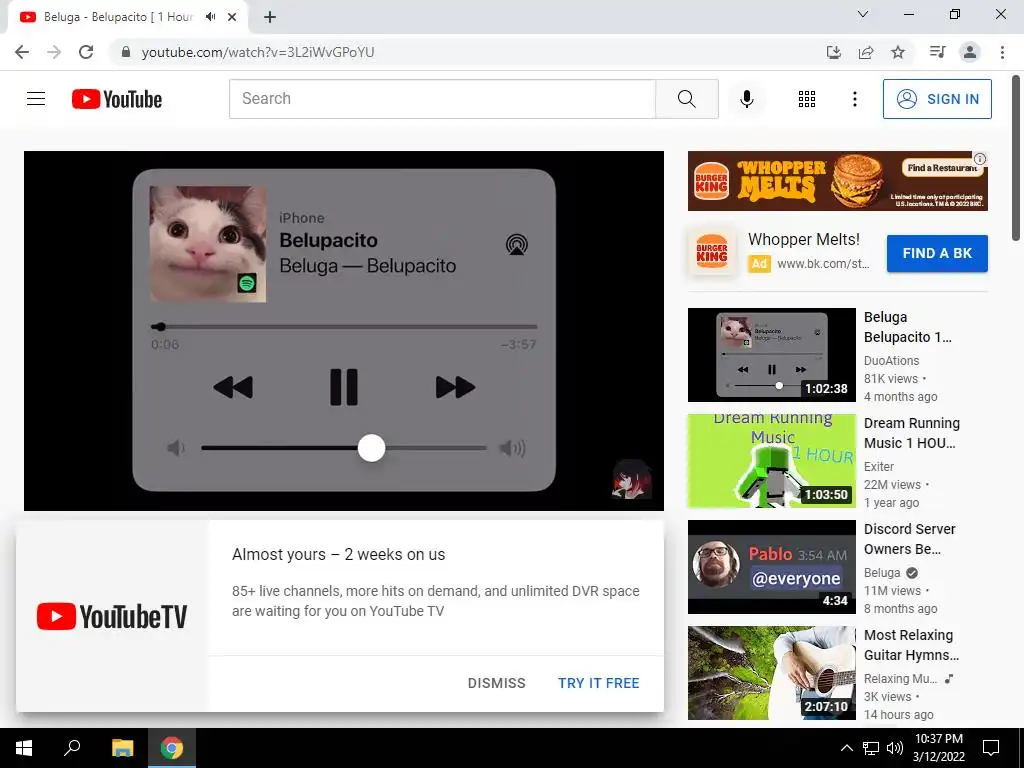Open Beluga Belupacito 1… video title
Screen dimensions: 1024x768
(908, 327)
